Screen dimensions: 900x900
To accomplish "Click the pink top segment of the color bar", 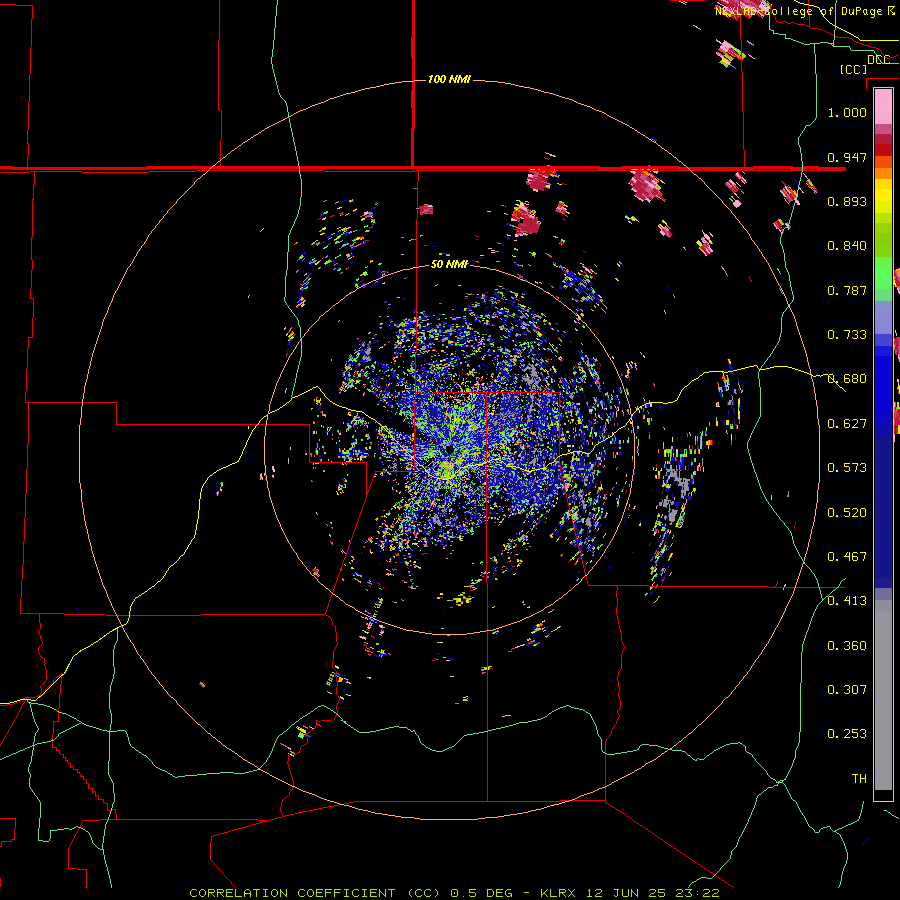I will pos(883,106).
